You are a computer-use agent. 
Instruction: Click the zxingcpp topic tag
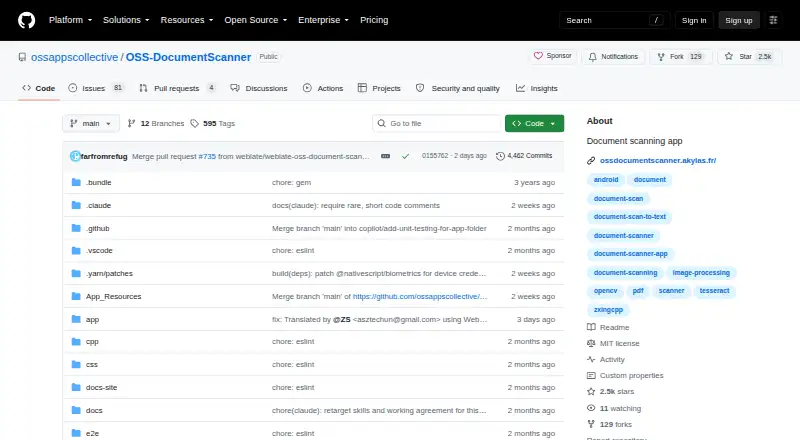pos(608,309)
